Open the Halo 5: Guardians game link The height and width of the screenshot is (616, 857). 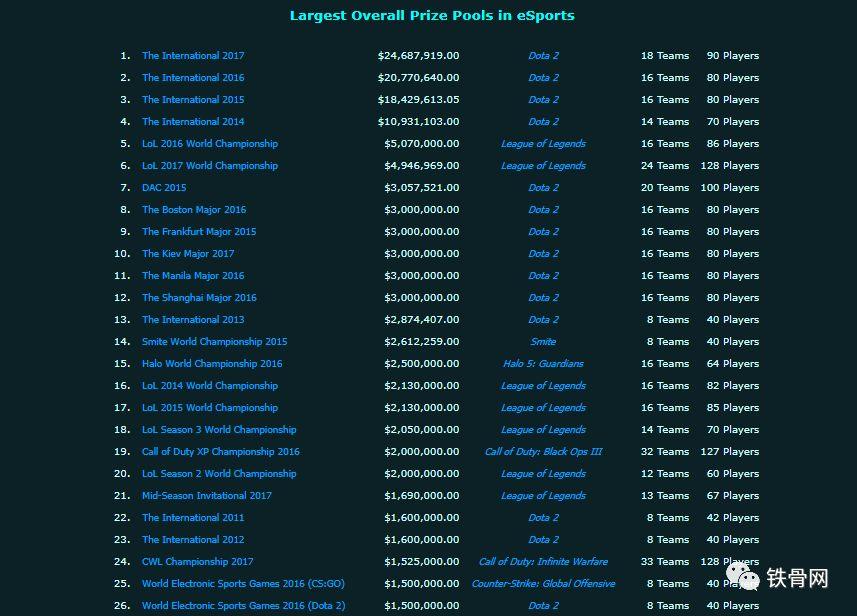pyautogui.click(x=543, y=363)
